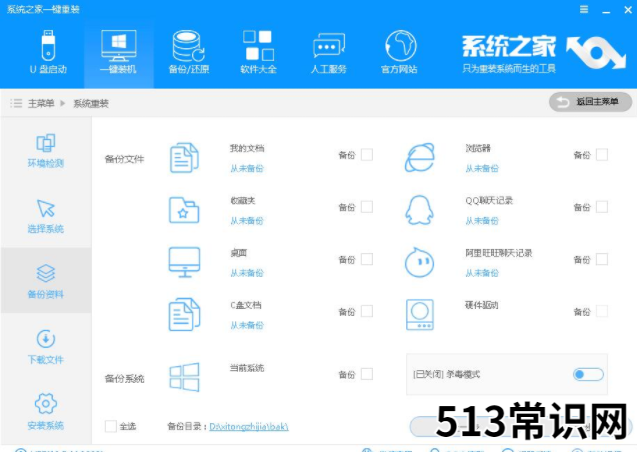Go to 备份资料 step

point(46,281)
